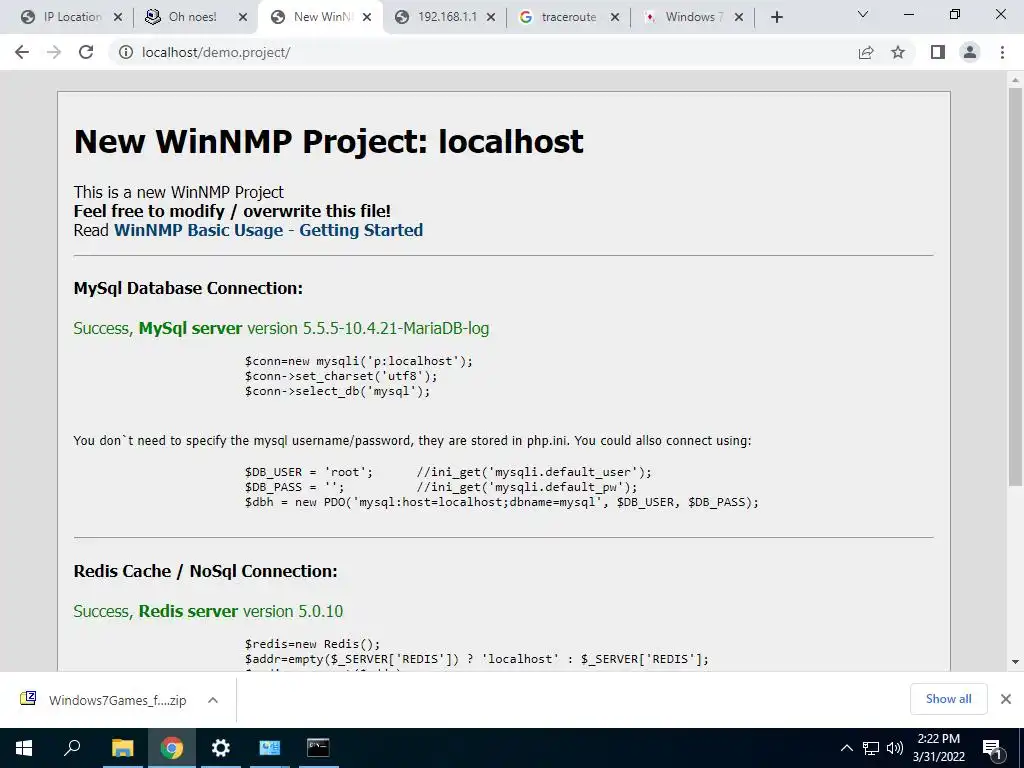
Task: Click the $dbh = new PDO code line
Action: pos(502,502)
